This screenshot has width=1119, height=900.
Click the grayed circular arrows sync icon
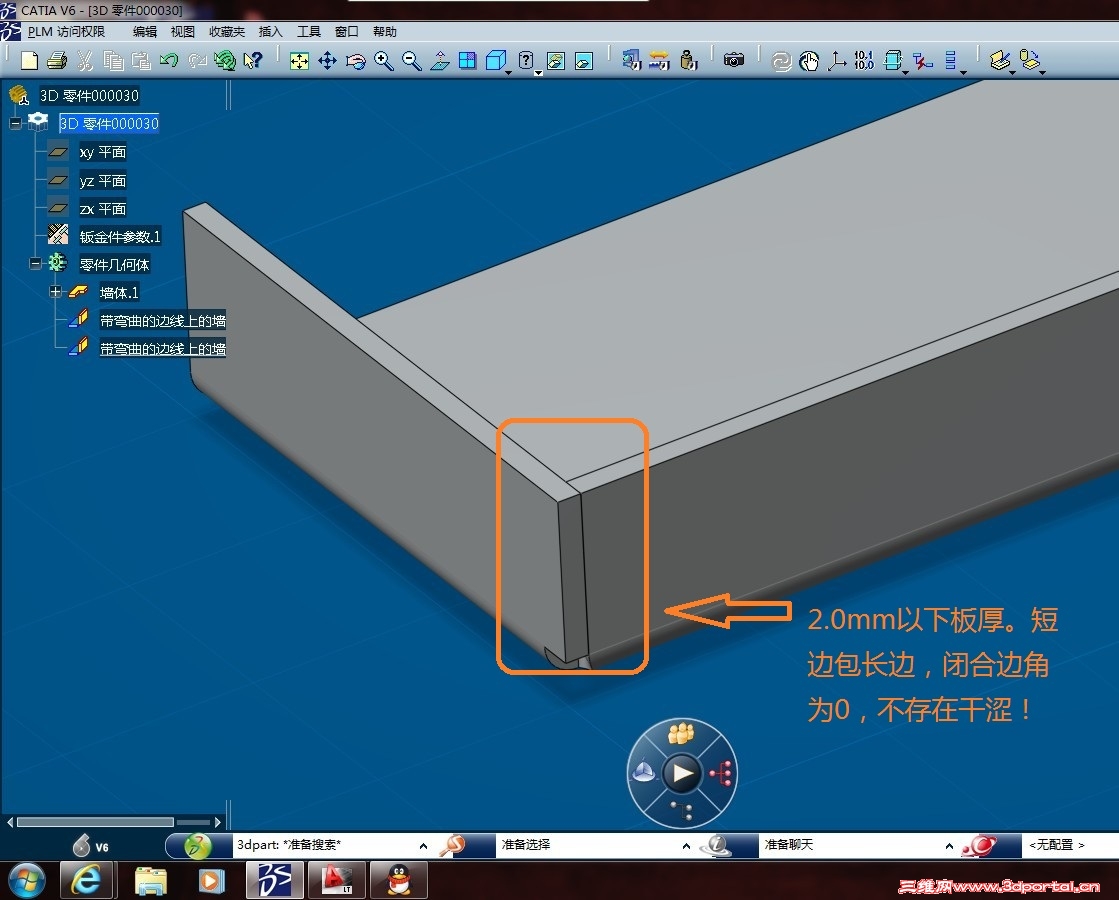pos(781,61)
